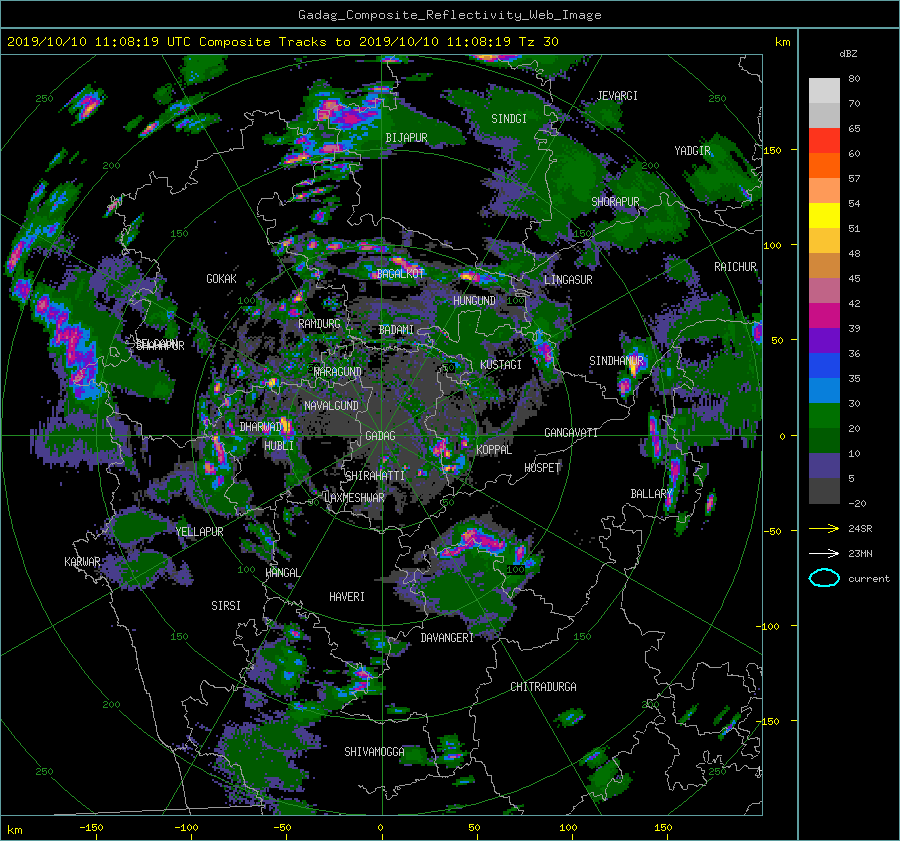Click the NAVALGUND city label
Image resolution: width=900 pixels, height=841 pixels.
point(331,406)
